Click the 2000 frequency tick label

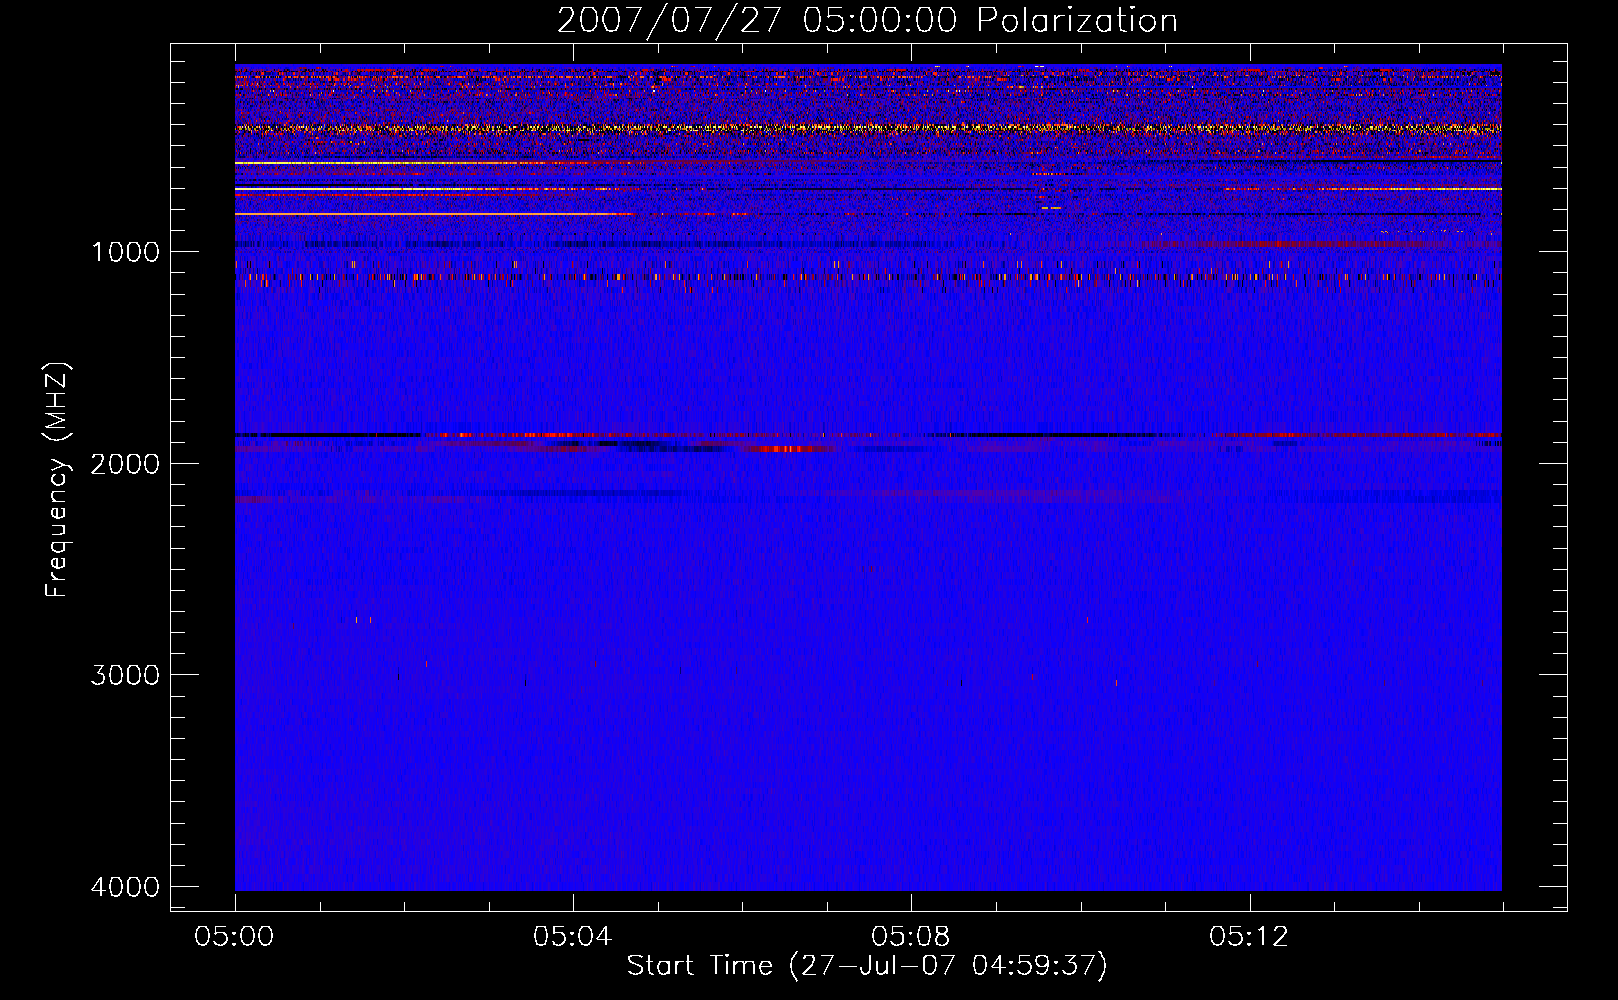tap(125, 464)
